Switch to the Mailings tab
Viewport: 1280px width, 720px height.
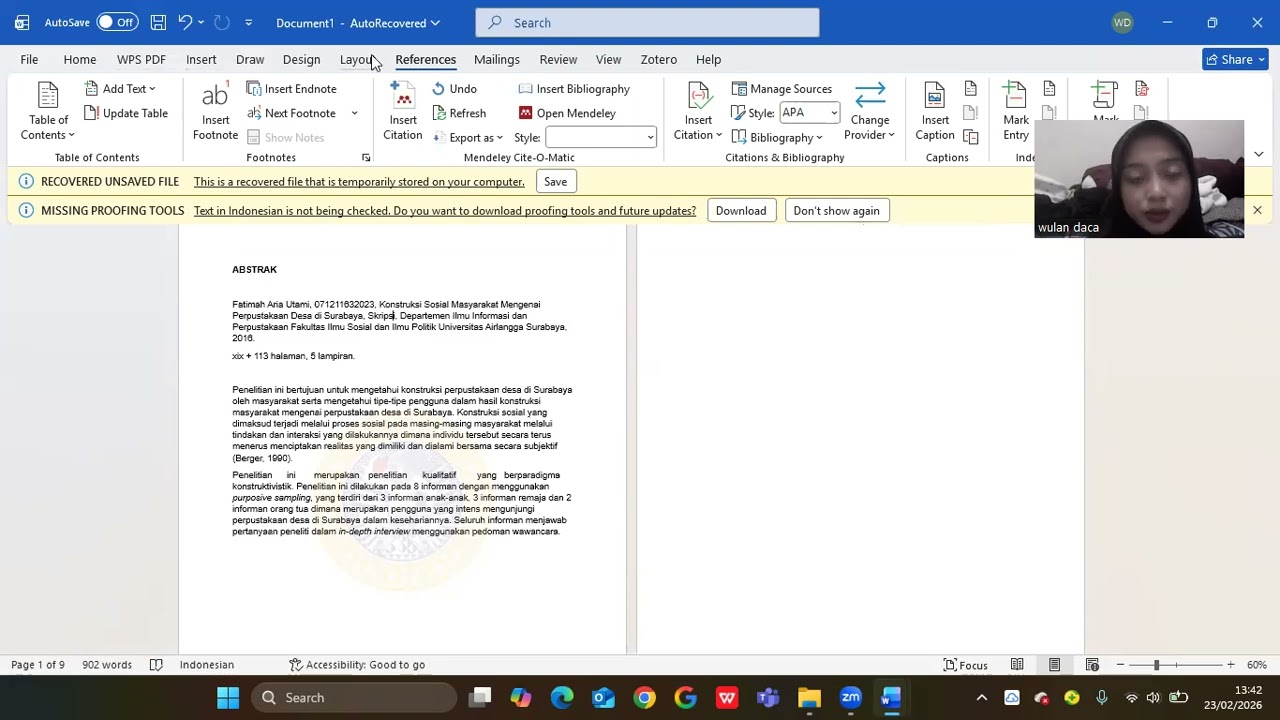click(x=497, y=59)
